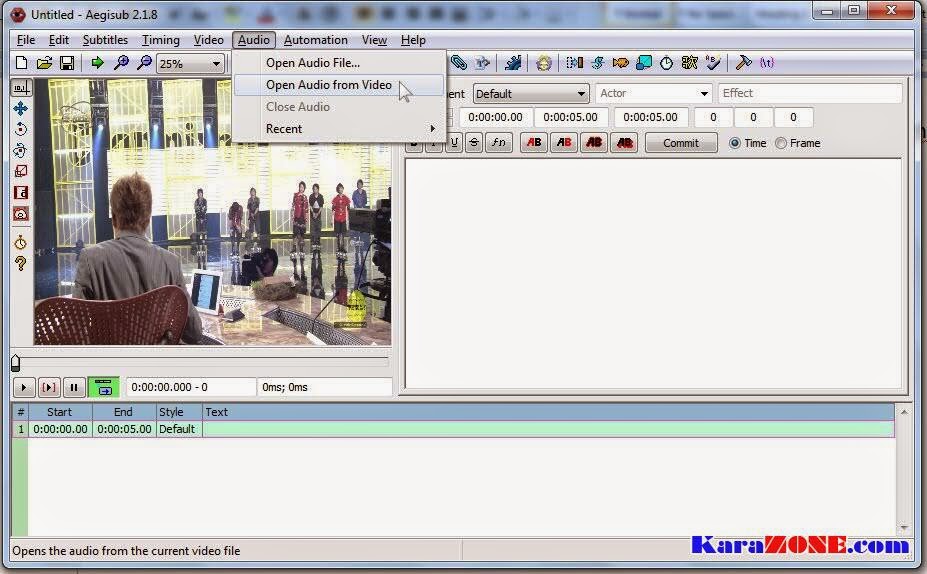This screenshot has height=574, width=927.
Task: Open the Attachments paperclip icon
Action: (458, 63)
